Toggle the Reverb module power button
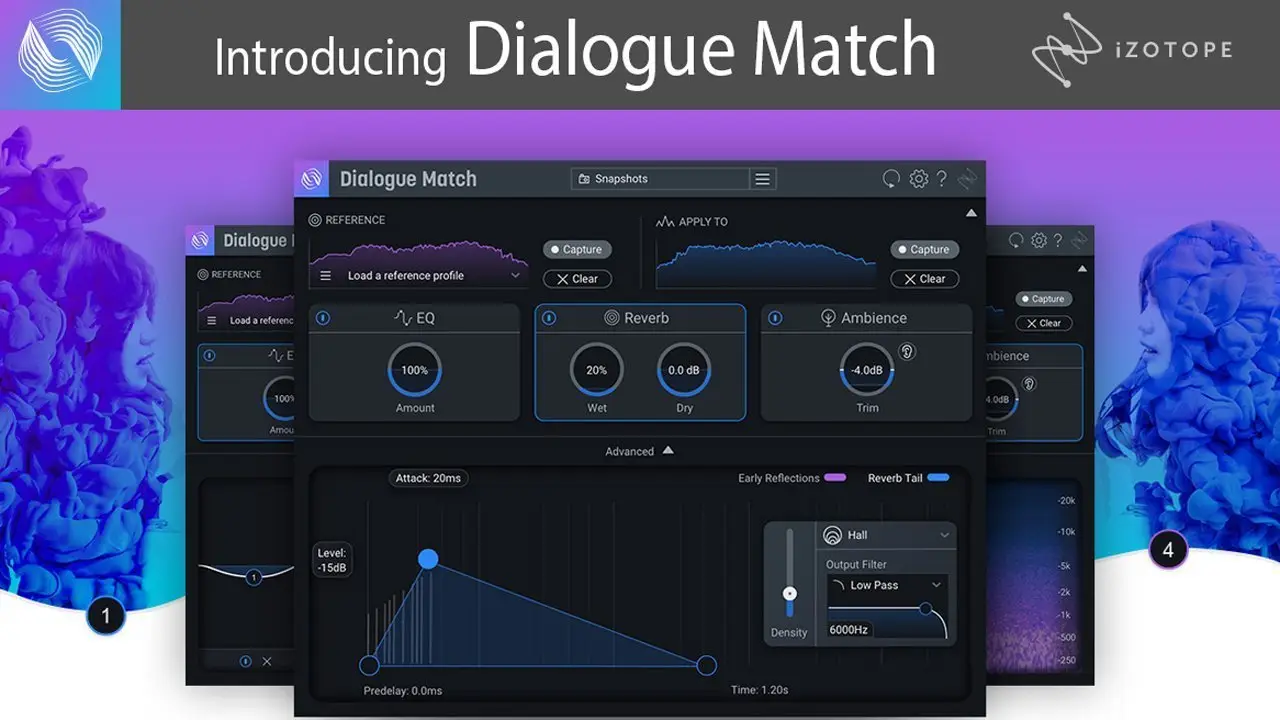1280x720 pixels. pos(549,318)
